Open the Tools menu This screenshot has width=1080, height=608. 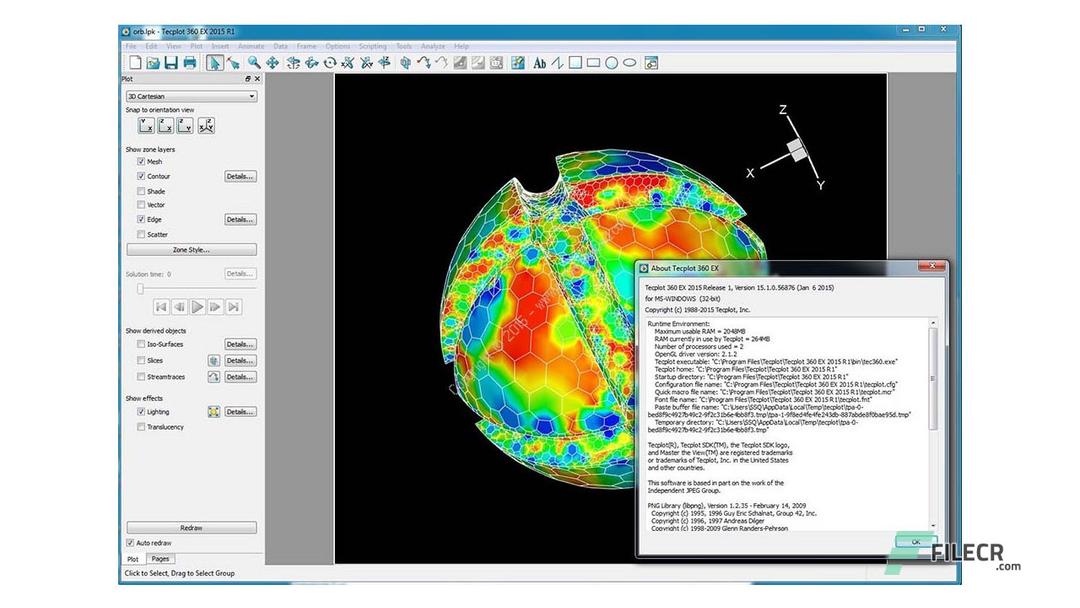tap(403, 45)
